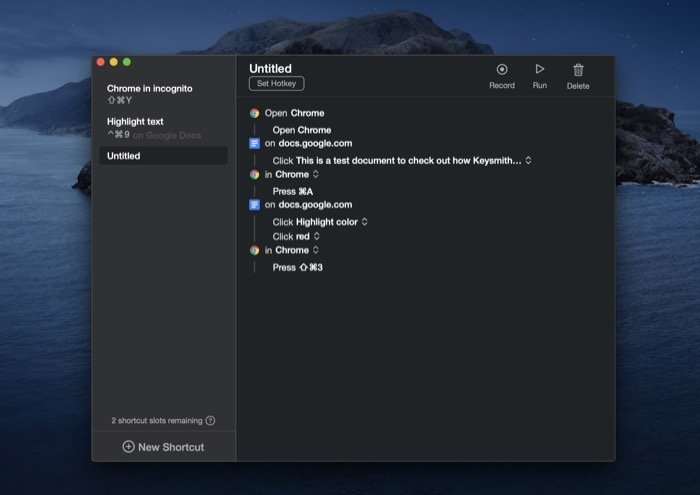Screen dimensions: 700x495
Task: Create a New Shortcut
Action: click(x=163, y=447)
